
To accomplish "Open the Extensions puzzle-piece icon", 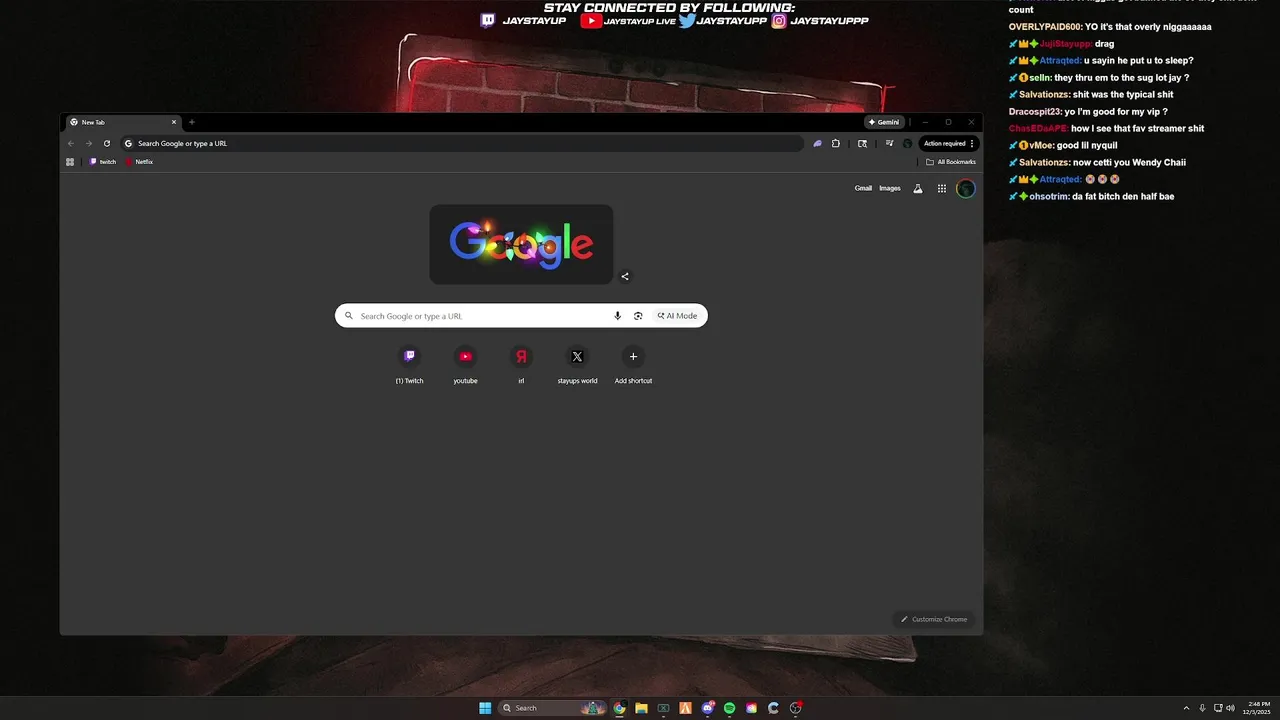I will (836, 143).
